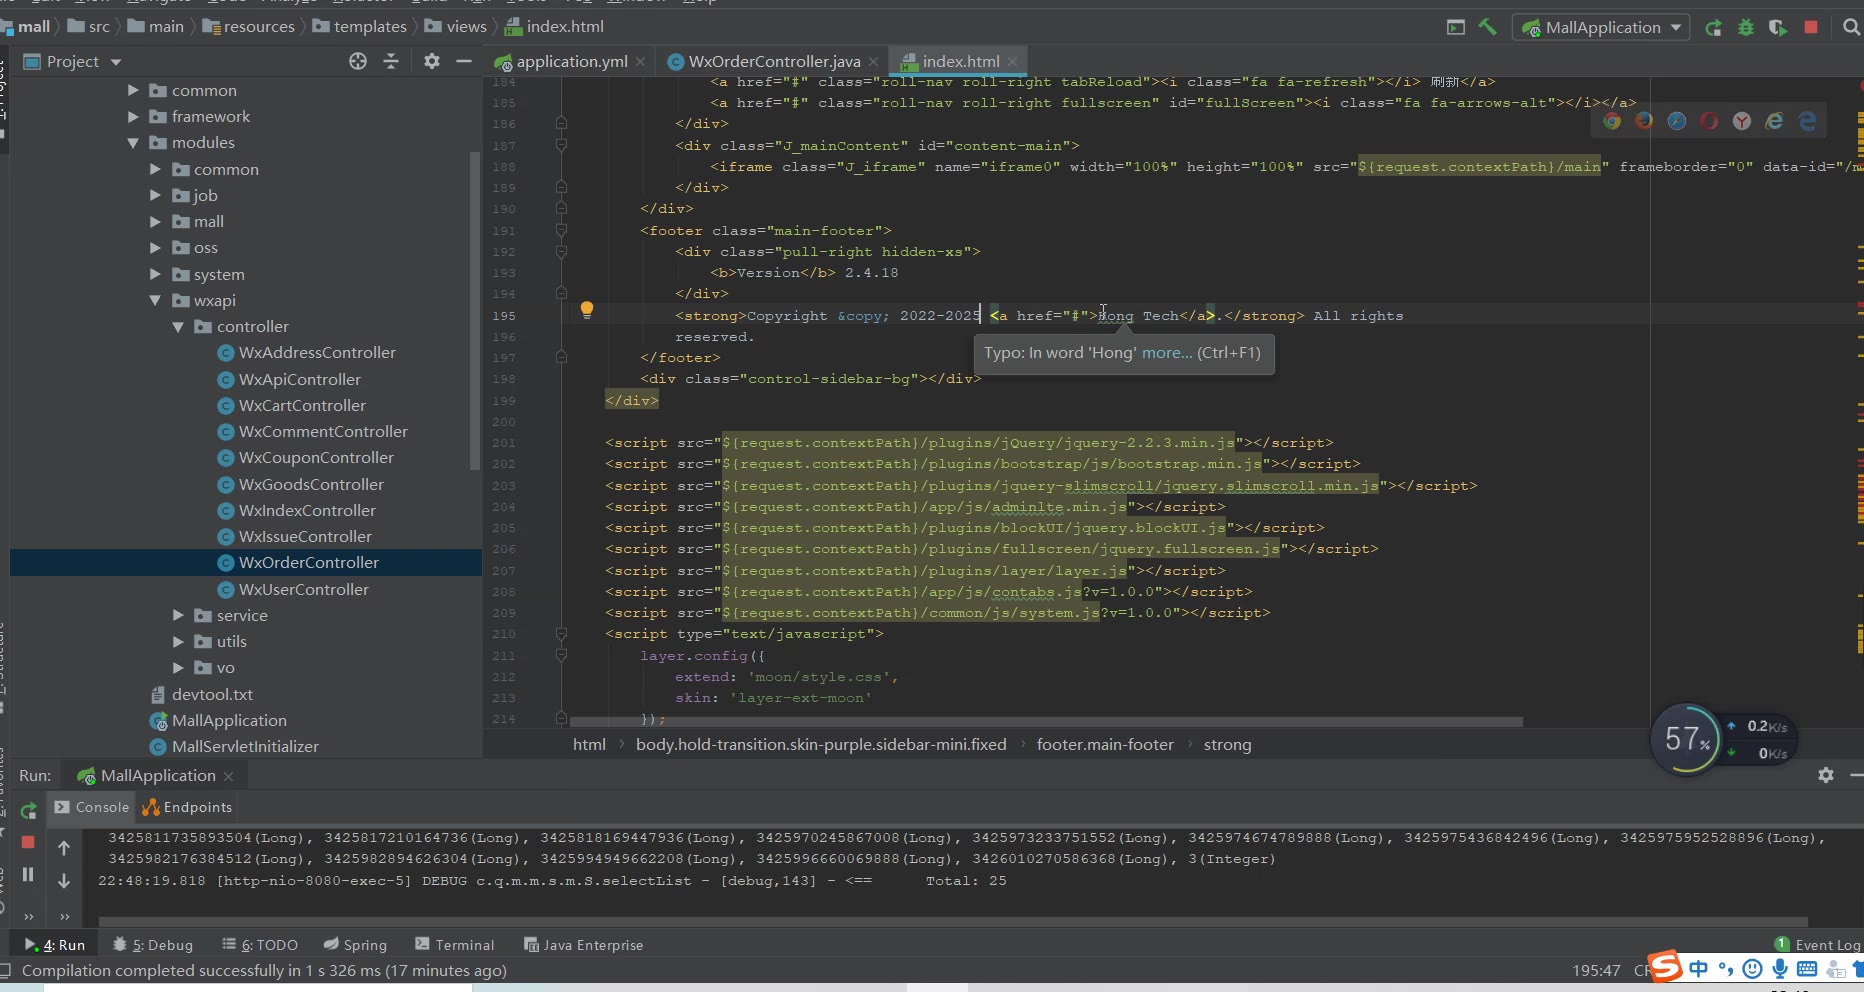
Task: Rerun MallApplication in Run panel
Action: click(29, 810)
